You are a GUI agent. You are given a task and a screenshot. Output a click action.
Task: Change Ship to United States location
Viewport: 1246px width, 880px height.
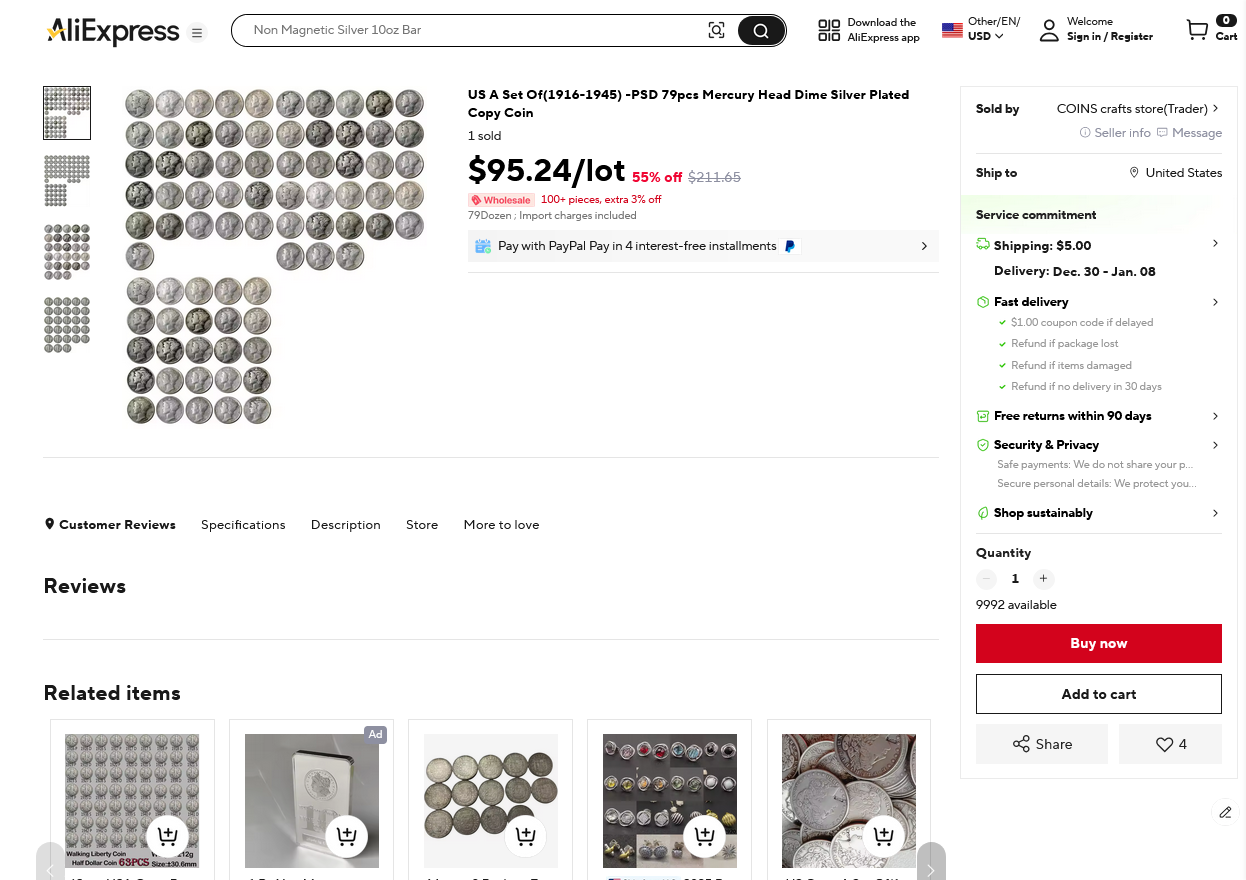(1175, 173)
